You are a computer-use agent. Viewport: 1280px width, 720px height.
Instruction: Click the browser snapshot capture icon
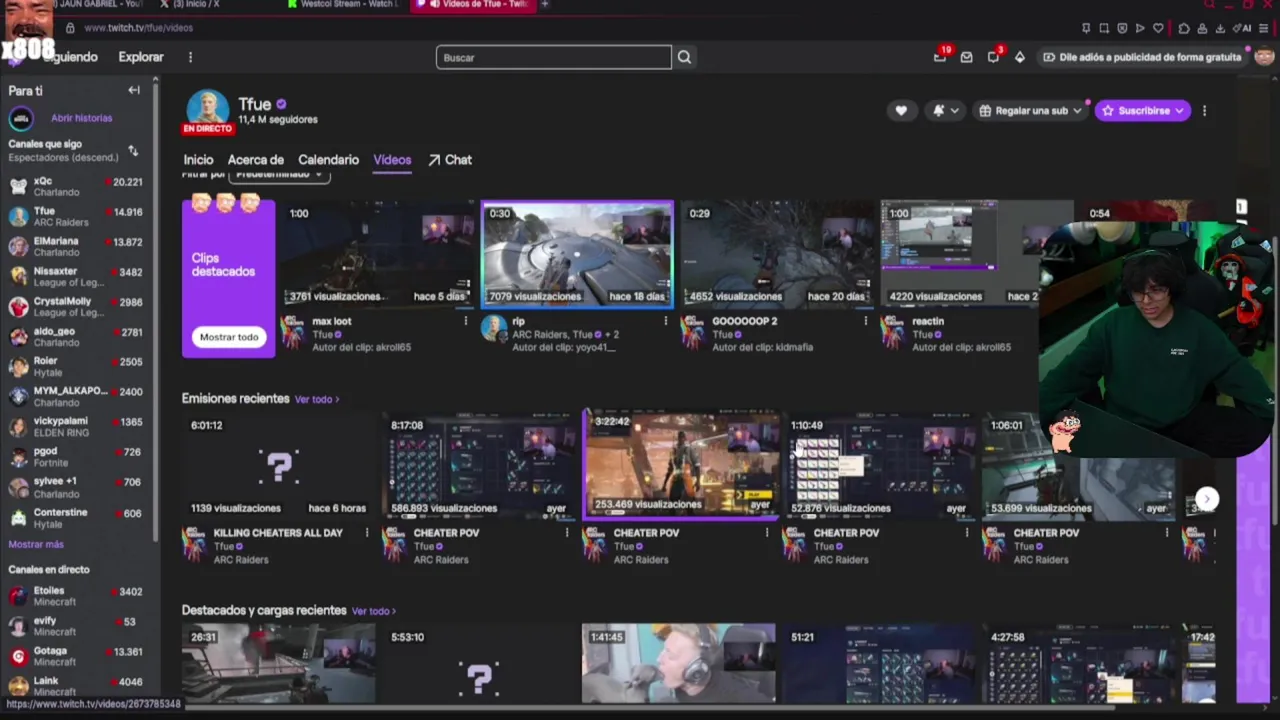1104,28
